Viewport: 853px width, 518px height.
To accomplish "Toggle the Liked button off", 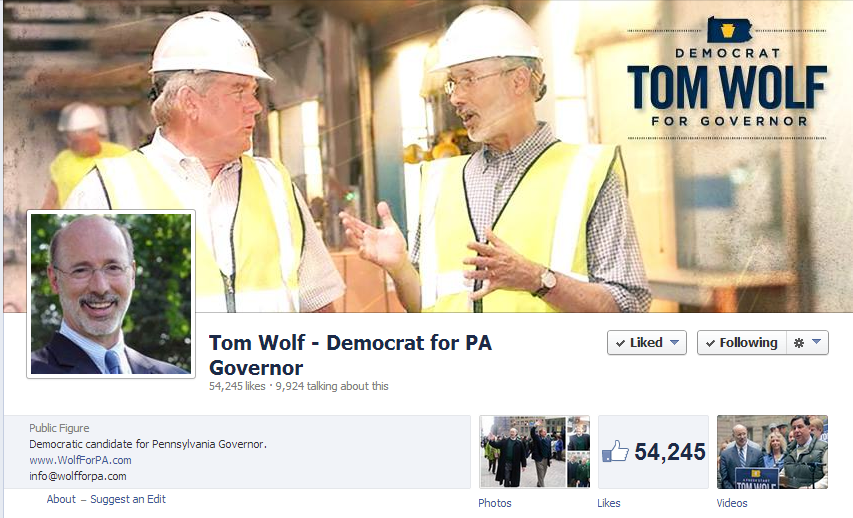I will pos(647,343).
